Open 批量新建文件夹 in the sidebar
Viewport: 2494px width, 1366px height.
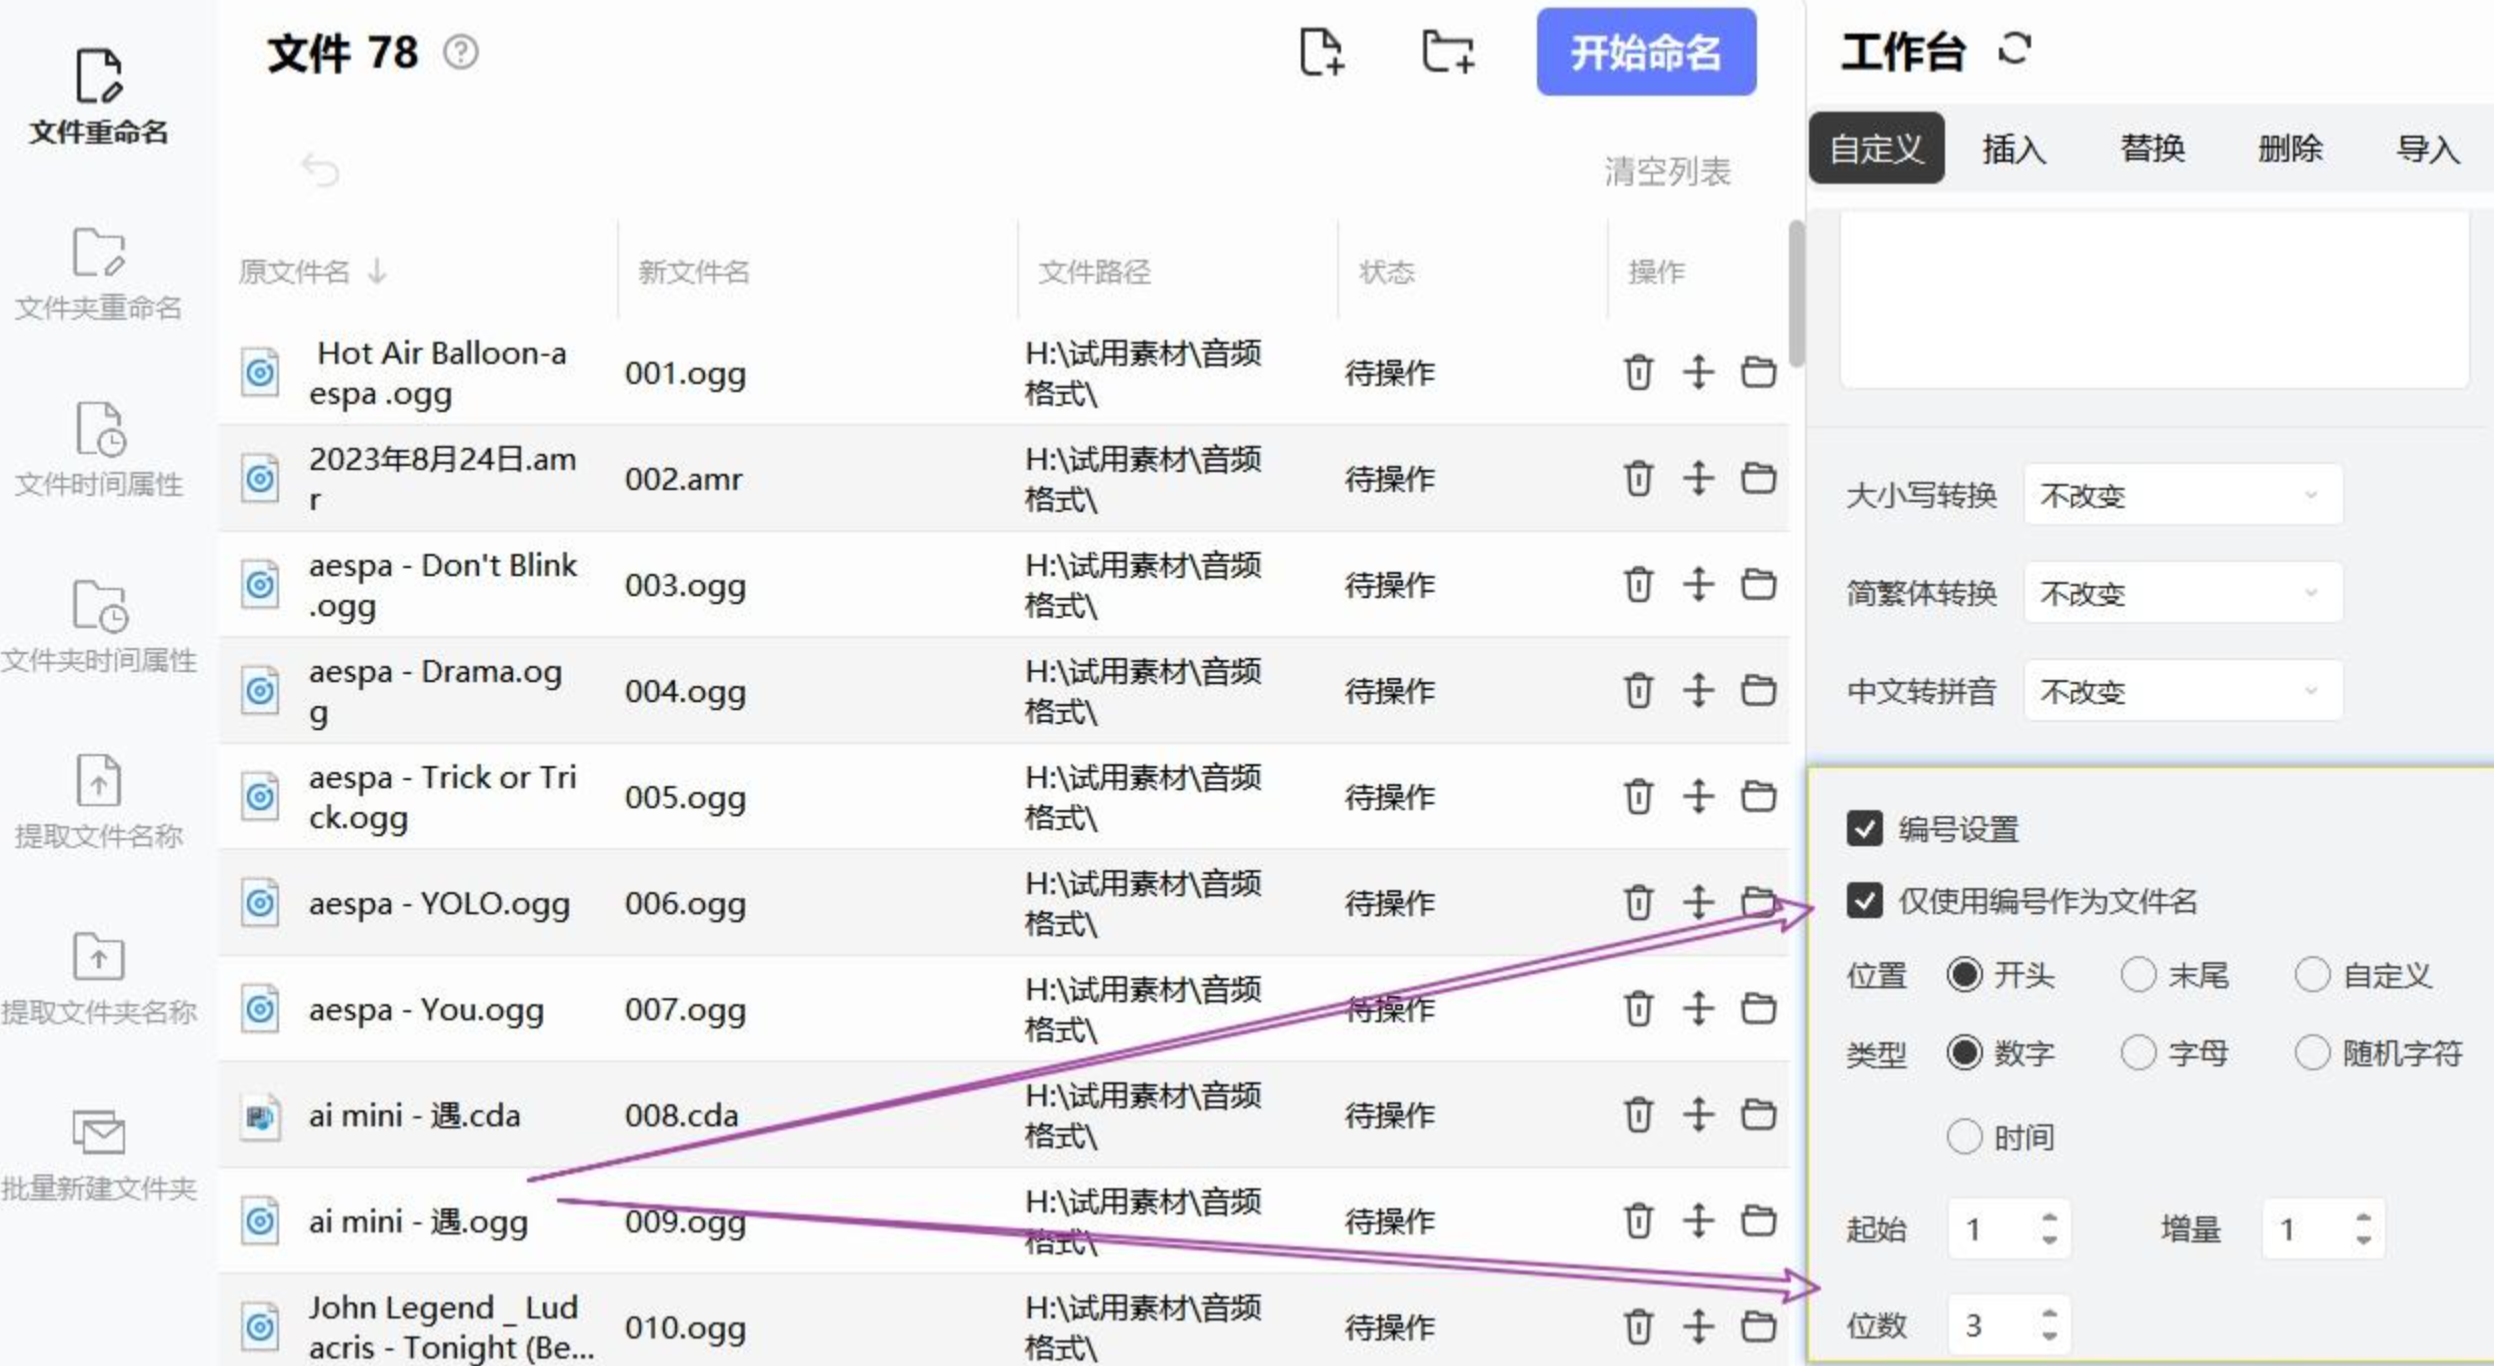98,1155
